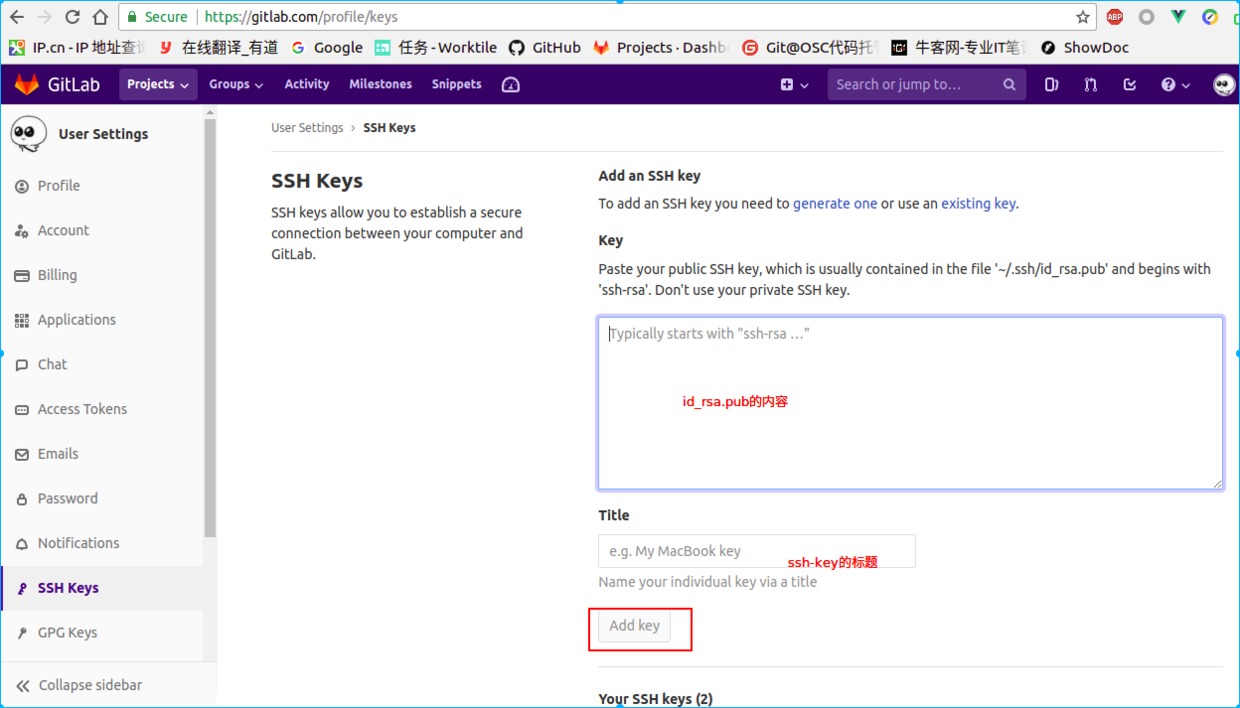Expand the help question-mark dropdown

[1174, 84]
